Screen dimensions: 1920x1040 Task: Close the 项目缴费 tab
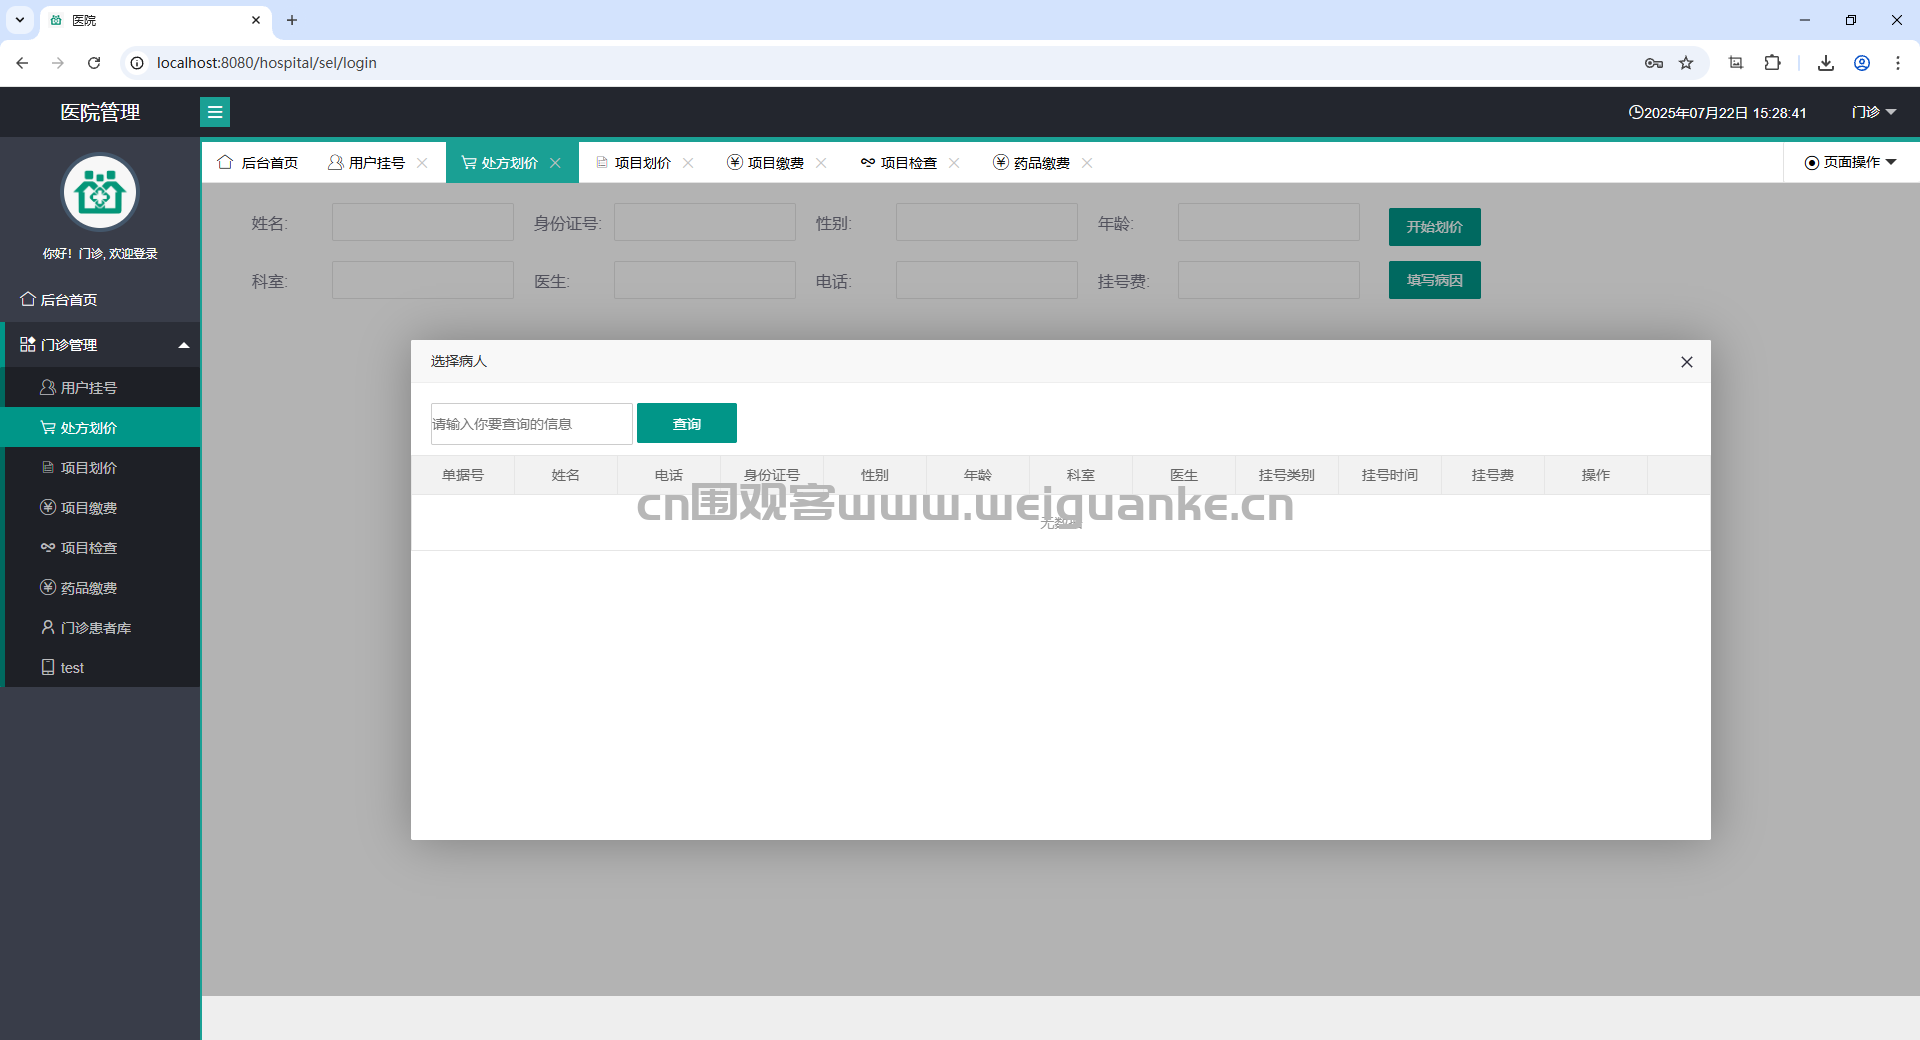[x=821, y=163]
